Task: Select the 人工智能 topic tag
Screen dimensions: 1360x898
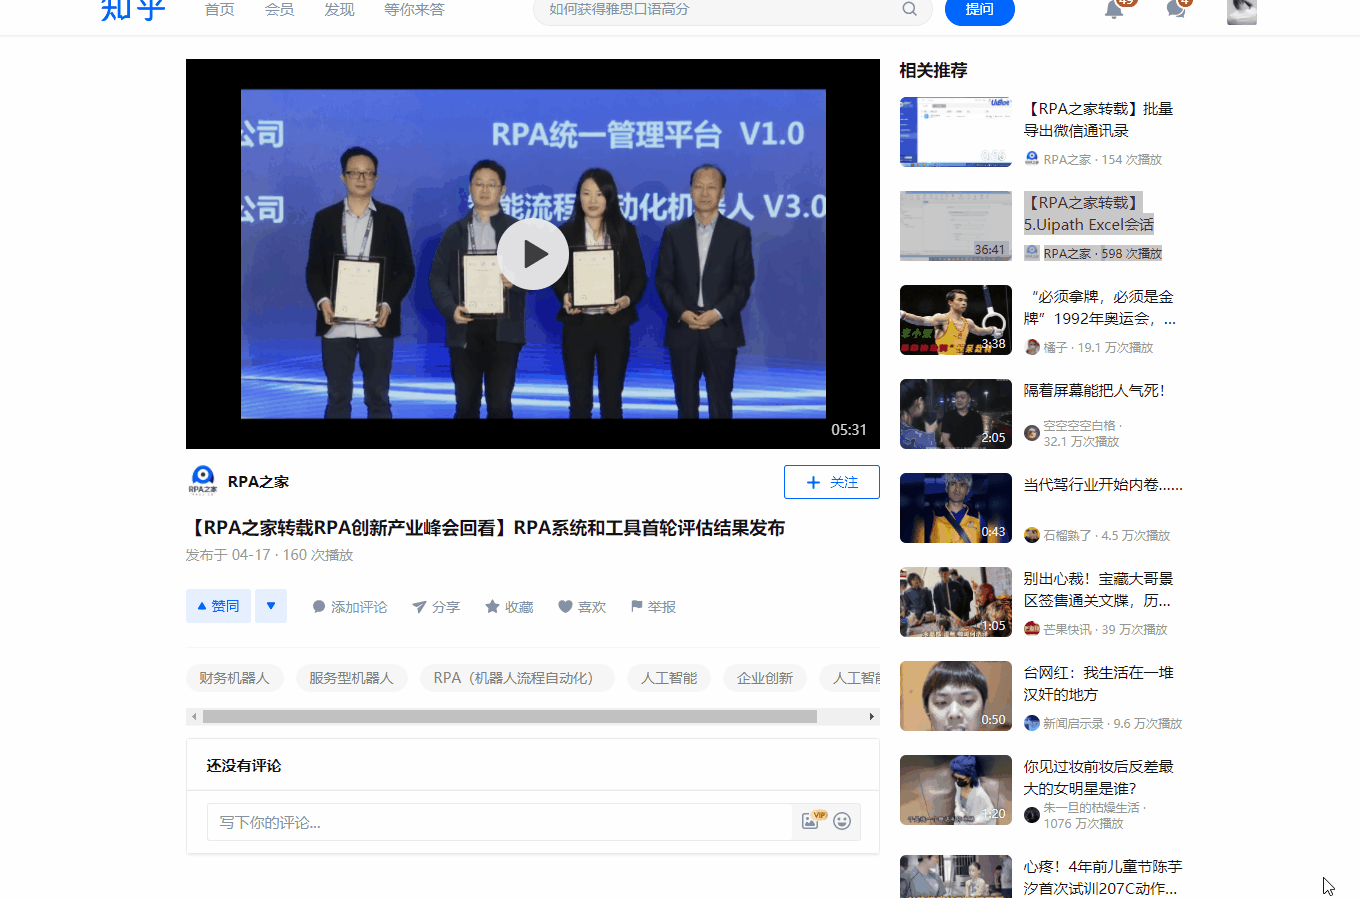Action: pos(669,678)
